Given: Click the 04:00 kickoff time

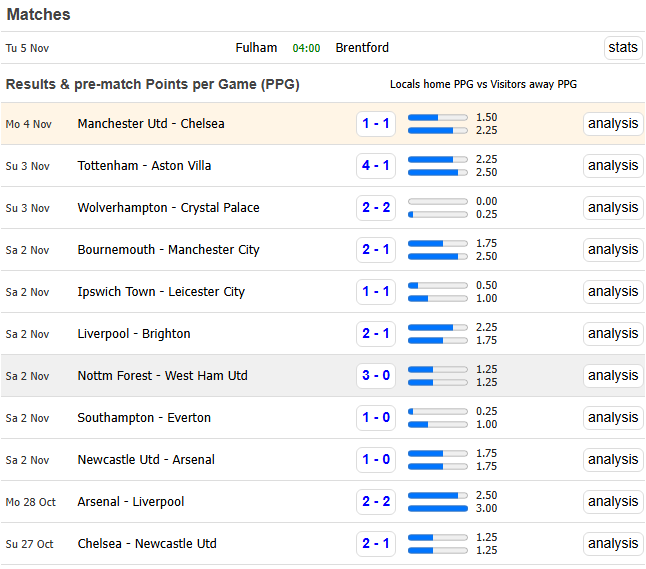Looking at the screenshot, I should click(306, 48).
